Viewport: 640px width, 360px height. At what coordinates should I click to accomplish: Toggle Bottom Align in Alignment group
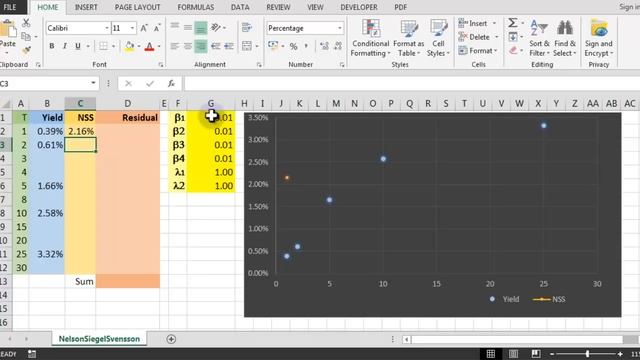pos(201,28)
